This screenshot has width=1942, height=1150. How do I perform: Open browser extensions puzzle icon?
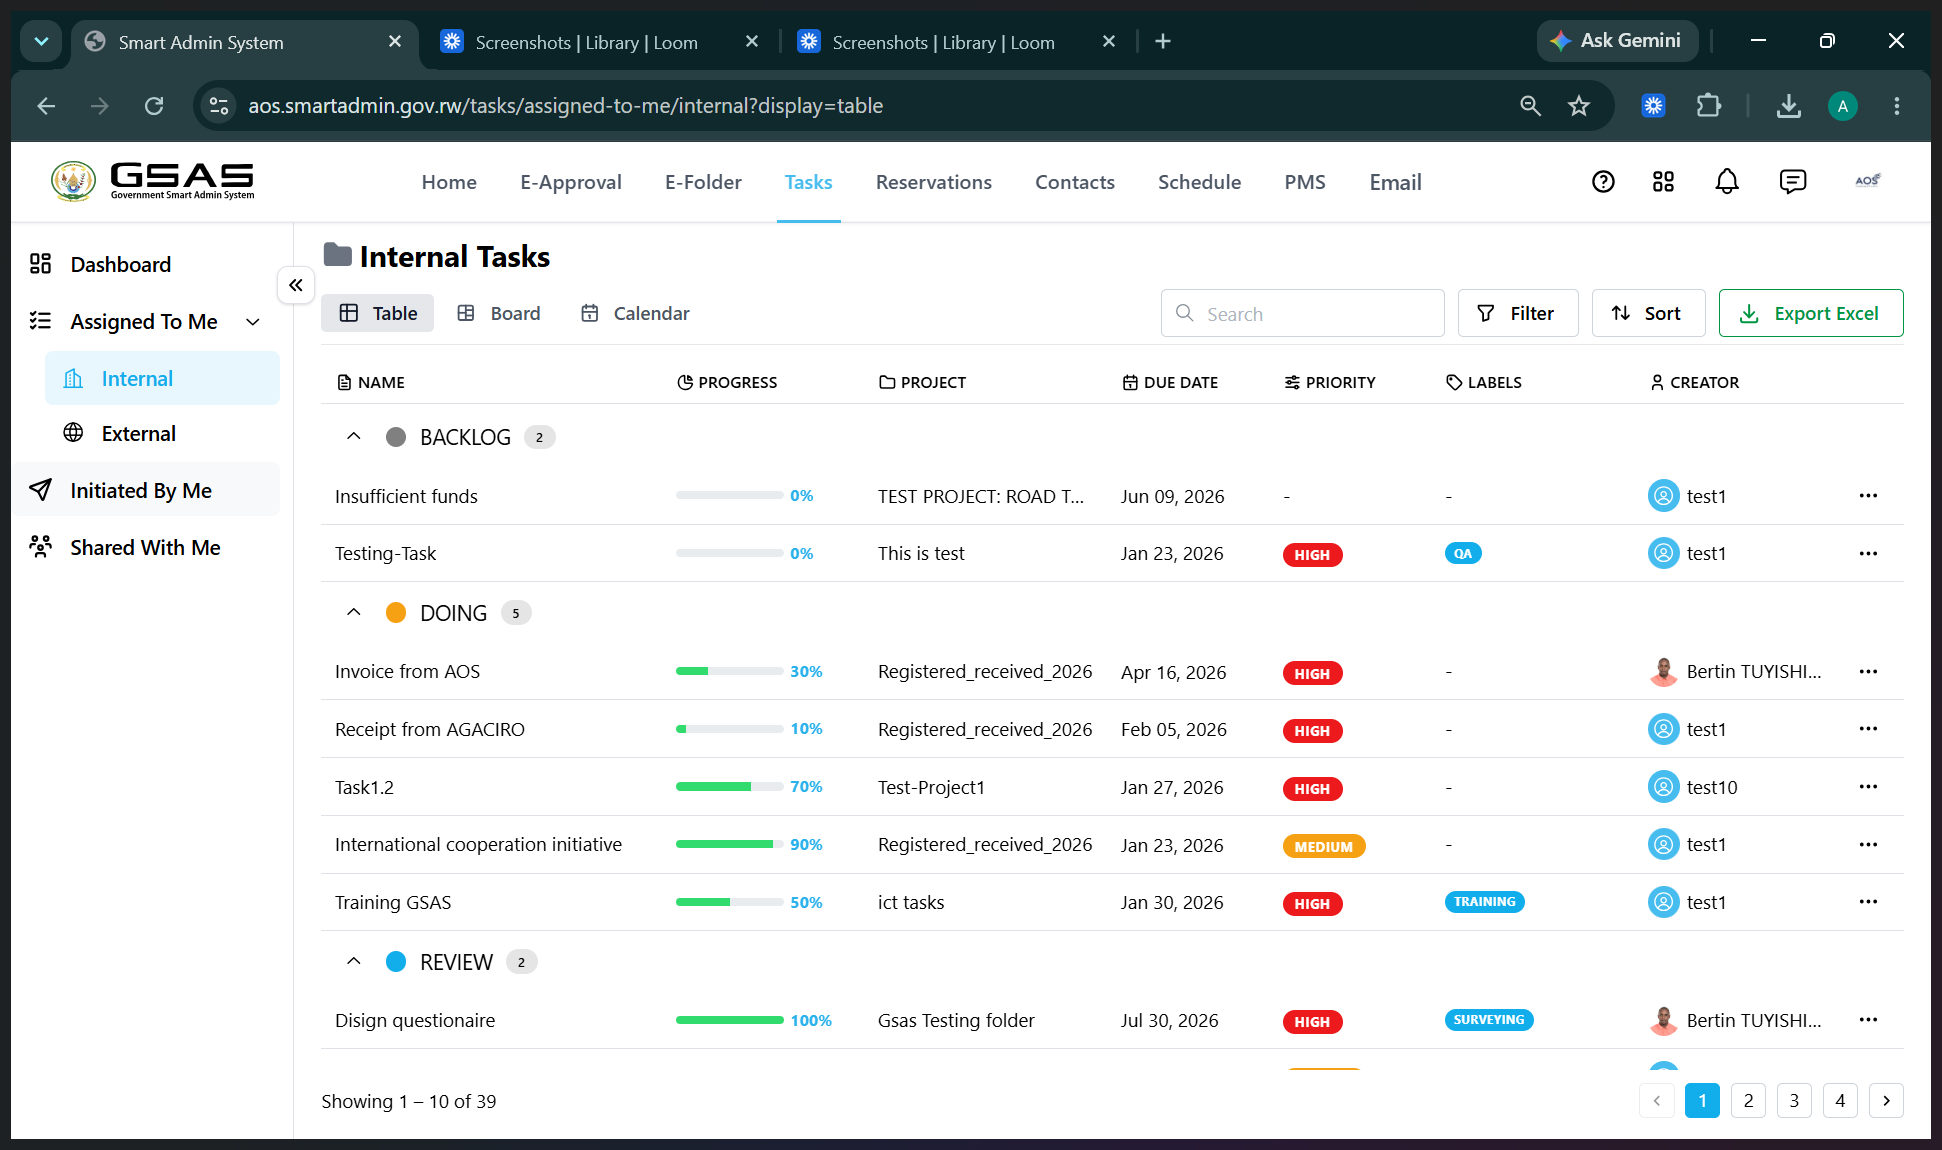click(1709, 106)
